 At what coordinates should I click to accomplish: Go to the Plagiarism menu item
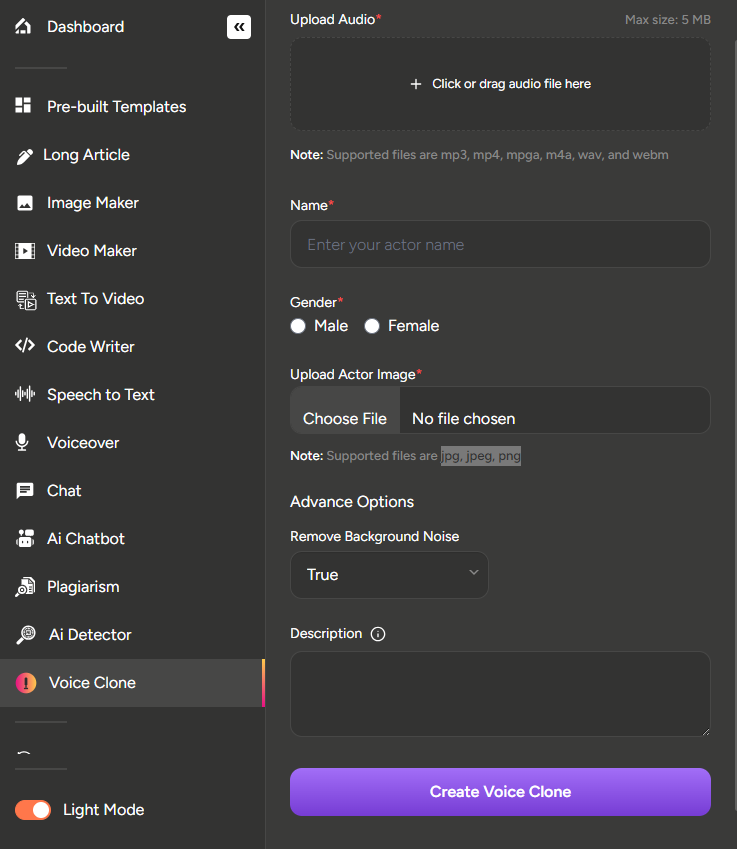[x=83, y=587]
